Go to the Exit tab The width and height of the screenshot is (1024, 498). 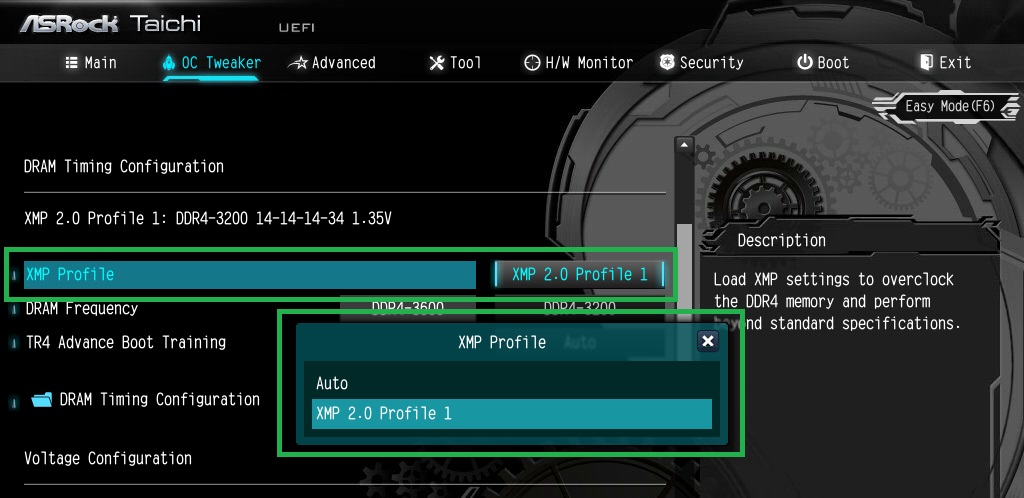coord(946,63)
